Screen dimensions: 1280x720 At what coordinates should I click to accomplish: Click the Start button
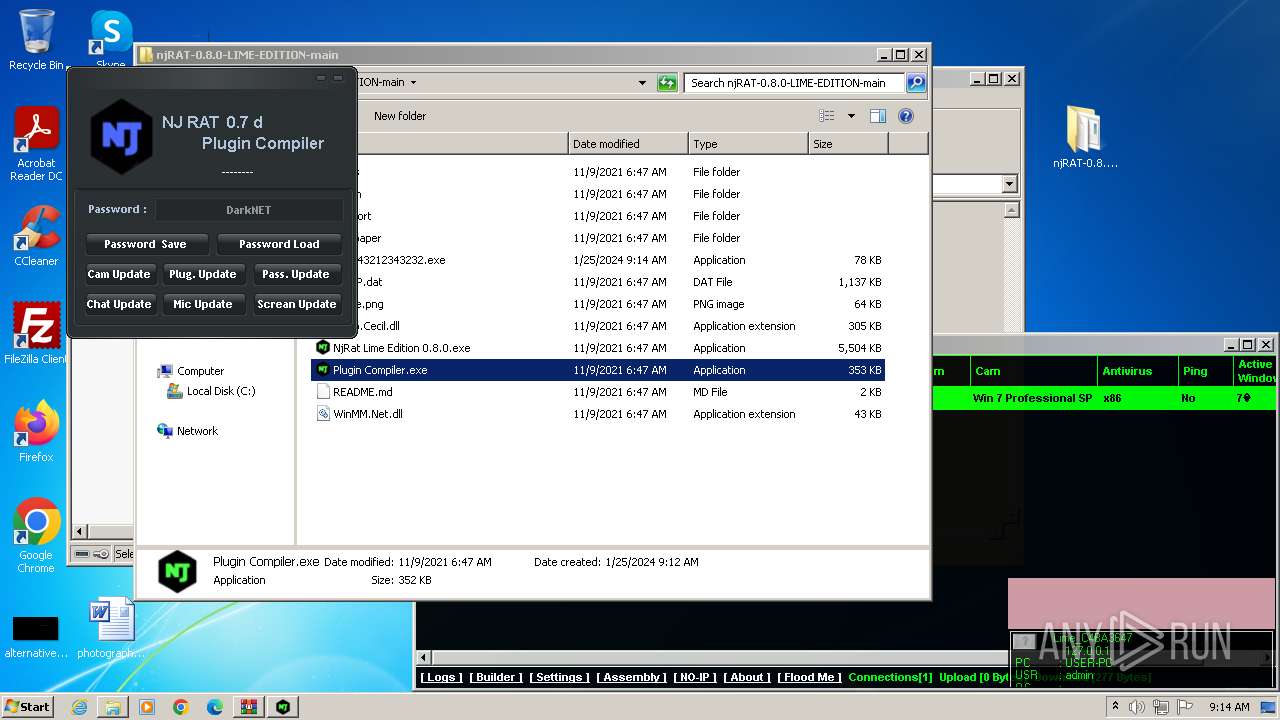[28, 706]
